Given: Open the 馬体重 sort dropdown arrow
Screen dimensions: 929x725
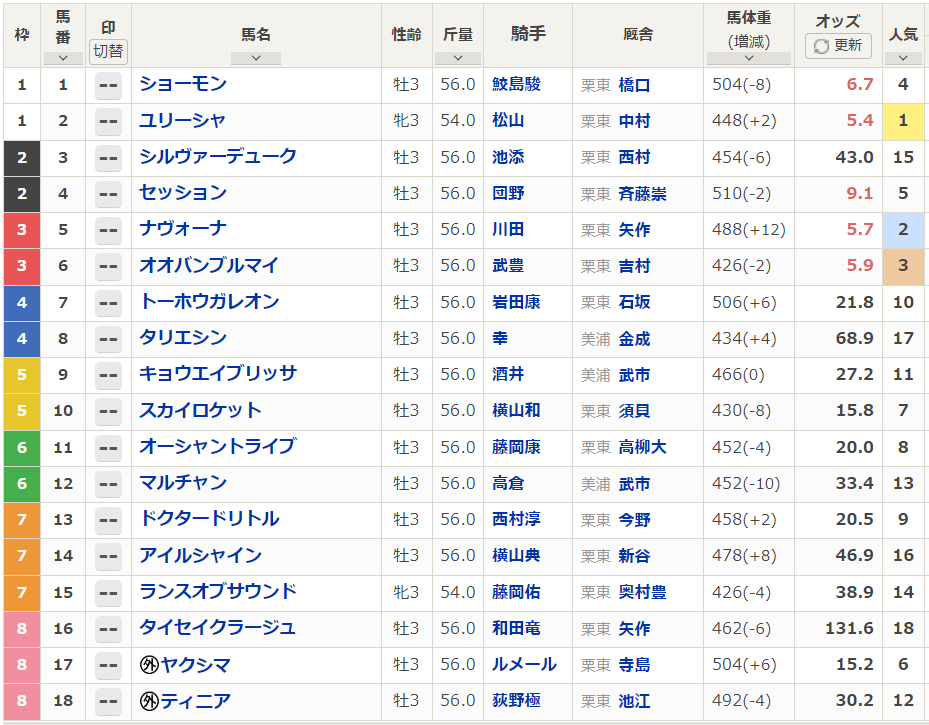Looking at the screenshot, I should [x=749, y=58].
